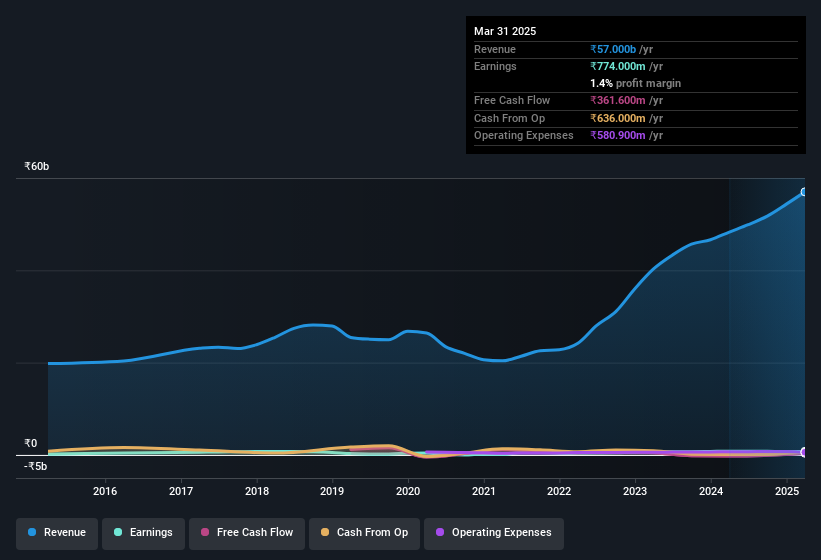
Task: Click the 2021 x-axis label
Action: pyautogui.click(x=484, y=491)
